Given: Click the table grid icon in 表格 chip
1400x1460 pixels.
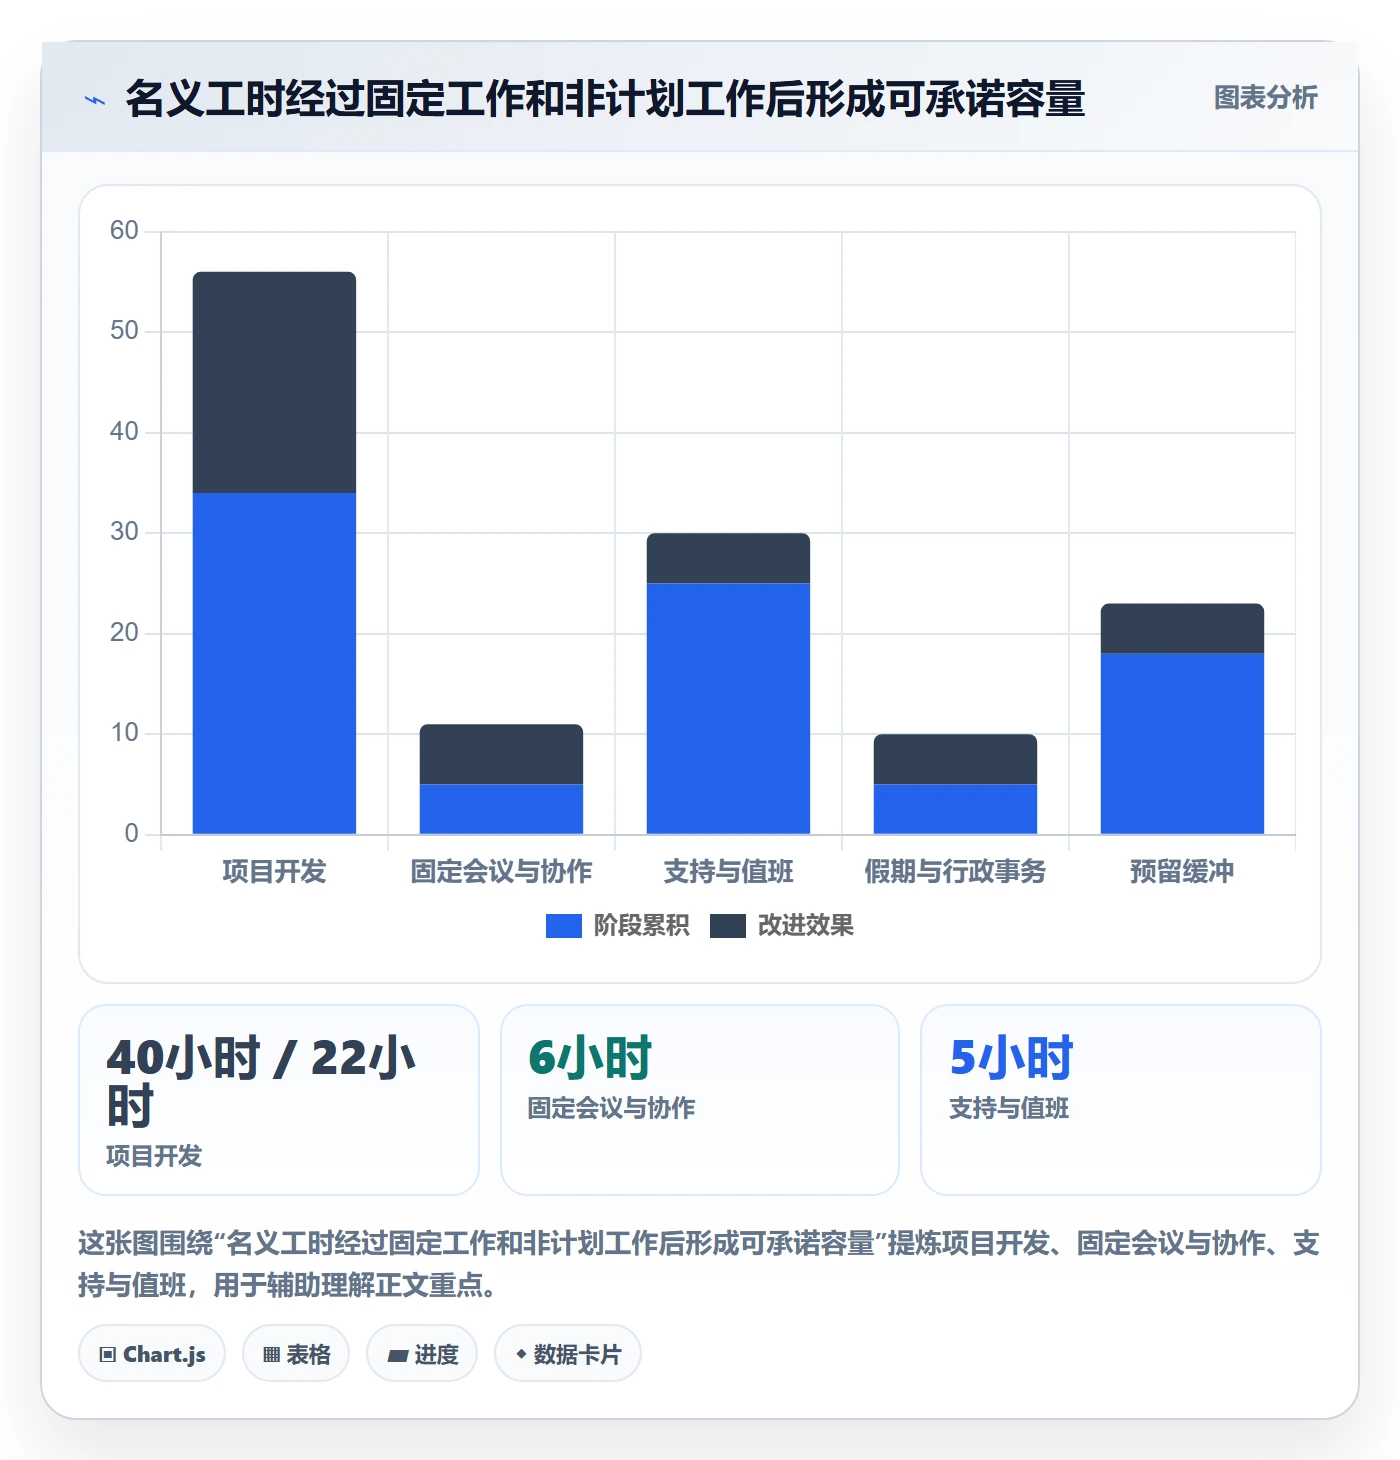Looking at the screenshot, I should click(271, 1355).
